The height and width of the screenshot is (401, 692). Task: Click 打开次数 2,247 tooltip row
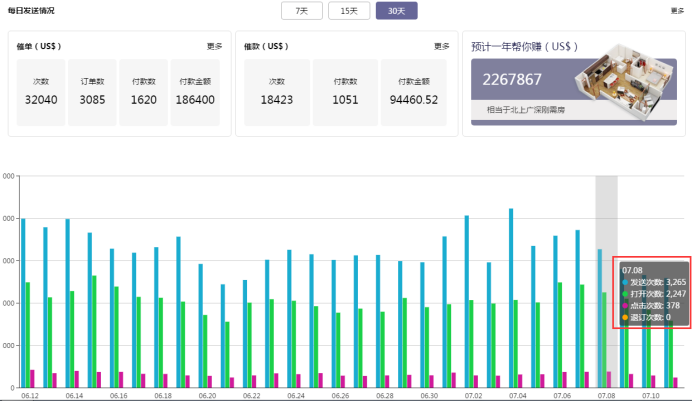pyautogui.click(x=654, y=294)
